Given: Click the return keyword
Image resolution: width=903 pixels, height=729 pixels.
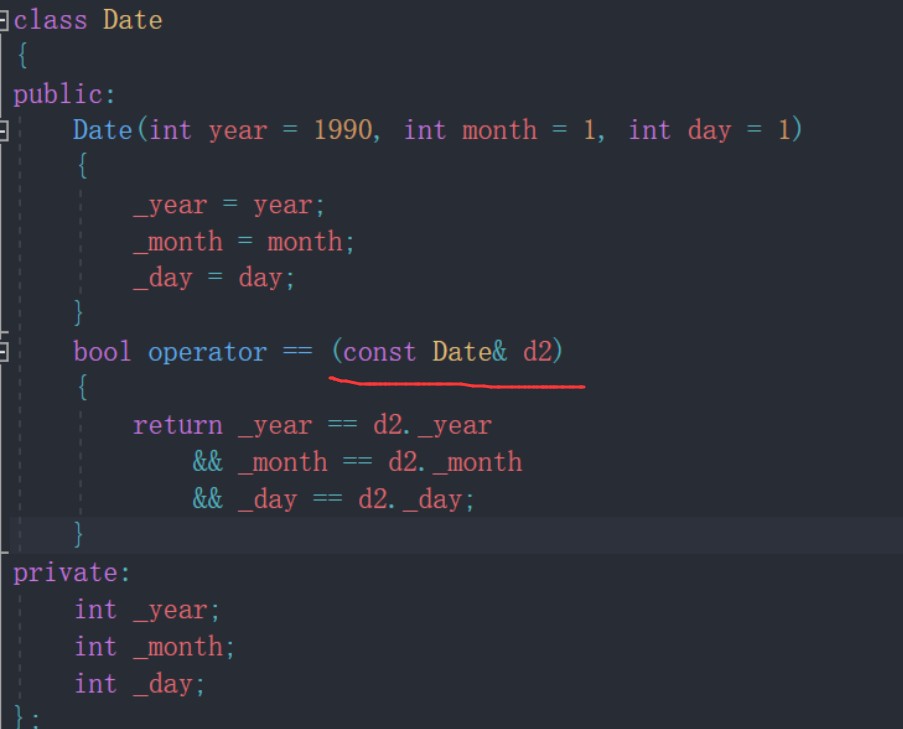Looking at the screenshot, I should click(177, 426).
